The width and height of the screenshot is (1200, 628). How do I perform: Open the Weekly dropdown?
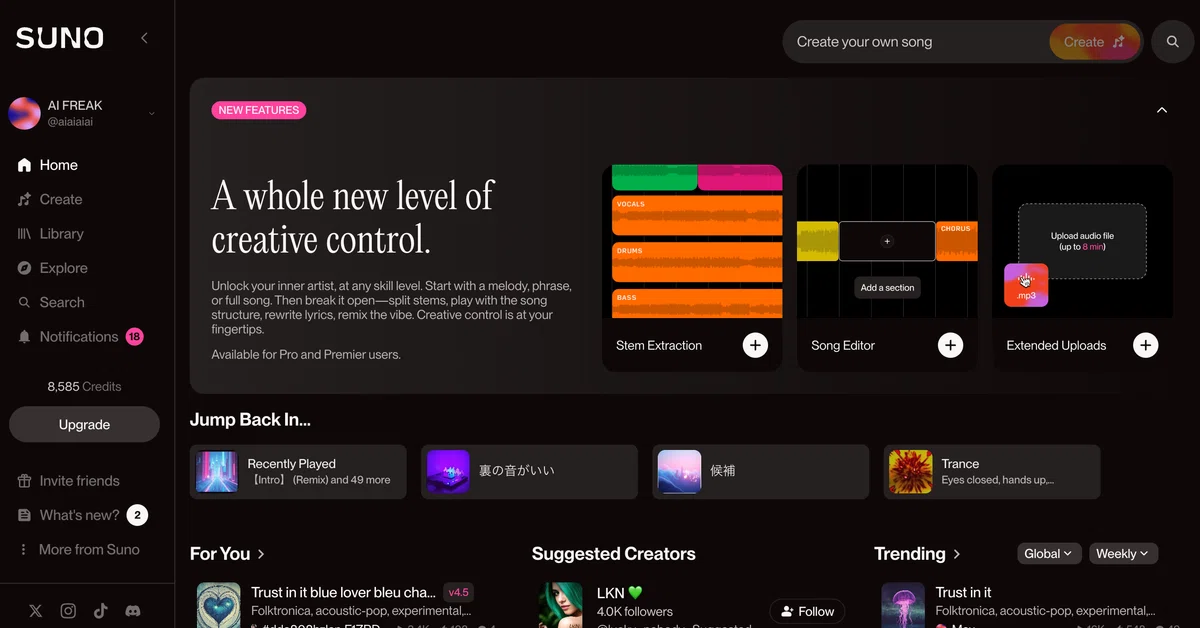click(1123, 553)
